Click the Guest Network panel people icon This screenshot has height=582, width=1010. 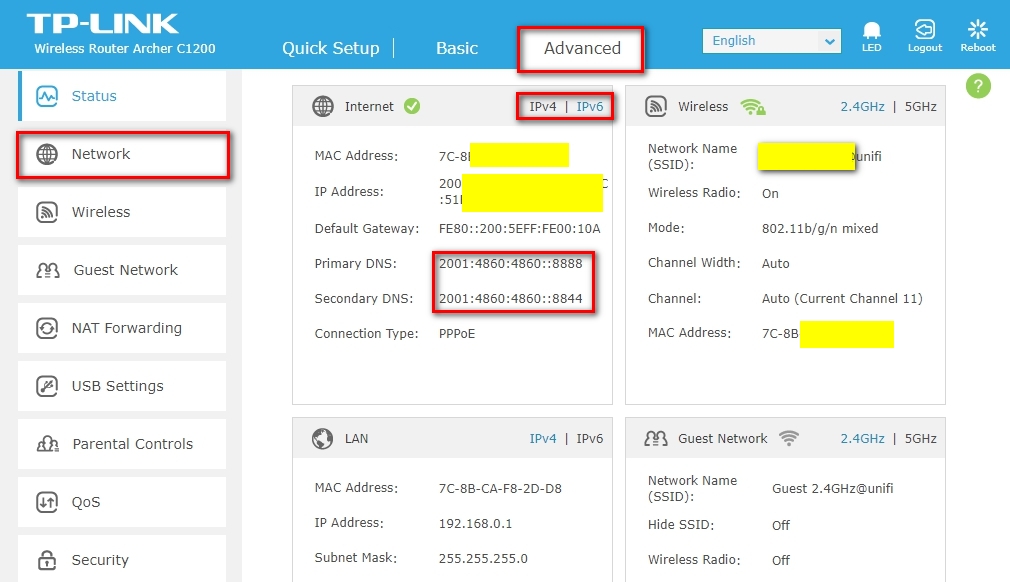tap(656, 438)
